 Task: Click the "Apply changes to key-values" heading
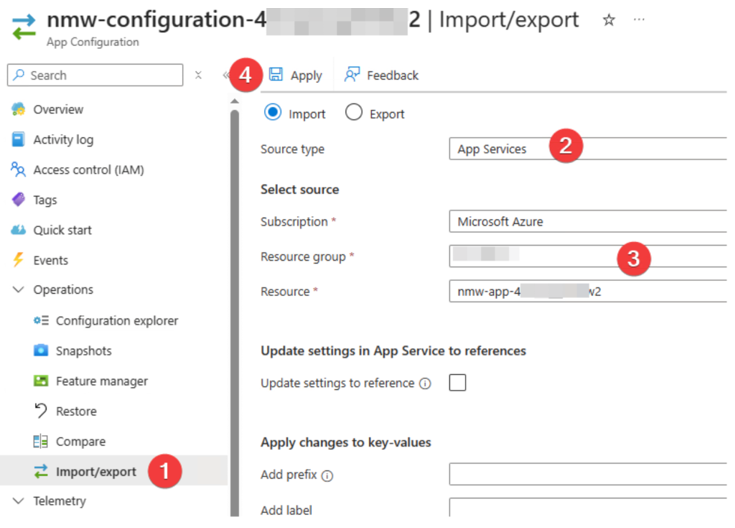pyautogui.click(x=346, y=443)
